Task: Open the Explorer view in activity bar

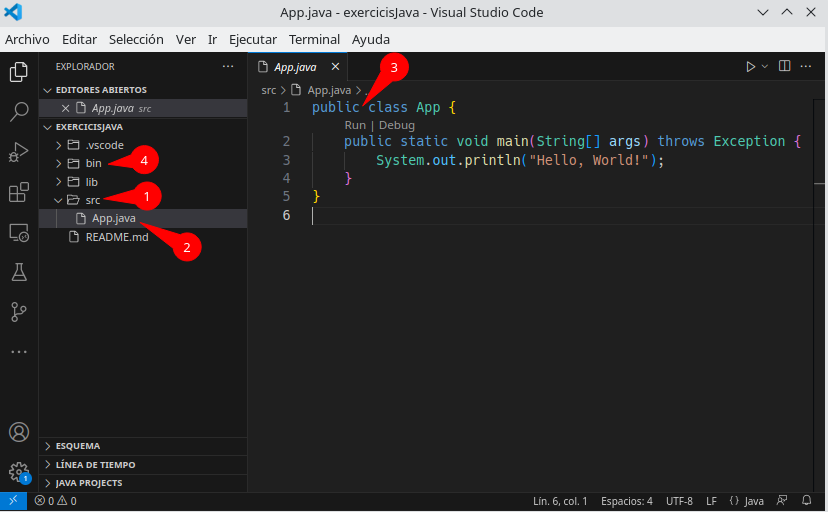Action: point(19,72)
